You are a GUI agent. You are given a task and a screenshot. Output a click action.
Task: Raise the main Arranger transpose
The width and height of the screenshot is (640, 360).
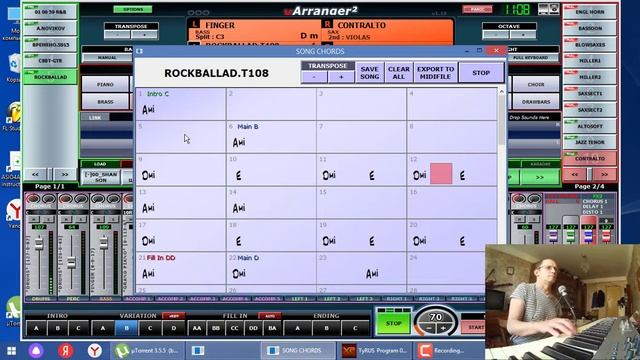pos(144,35)
